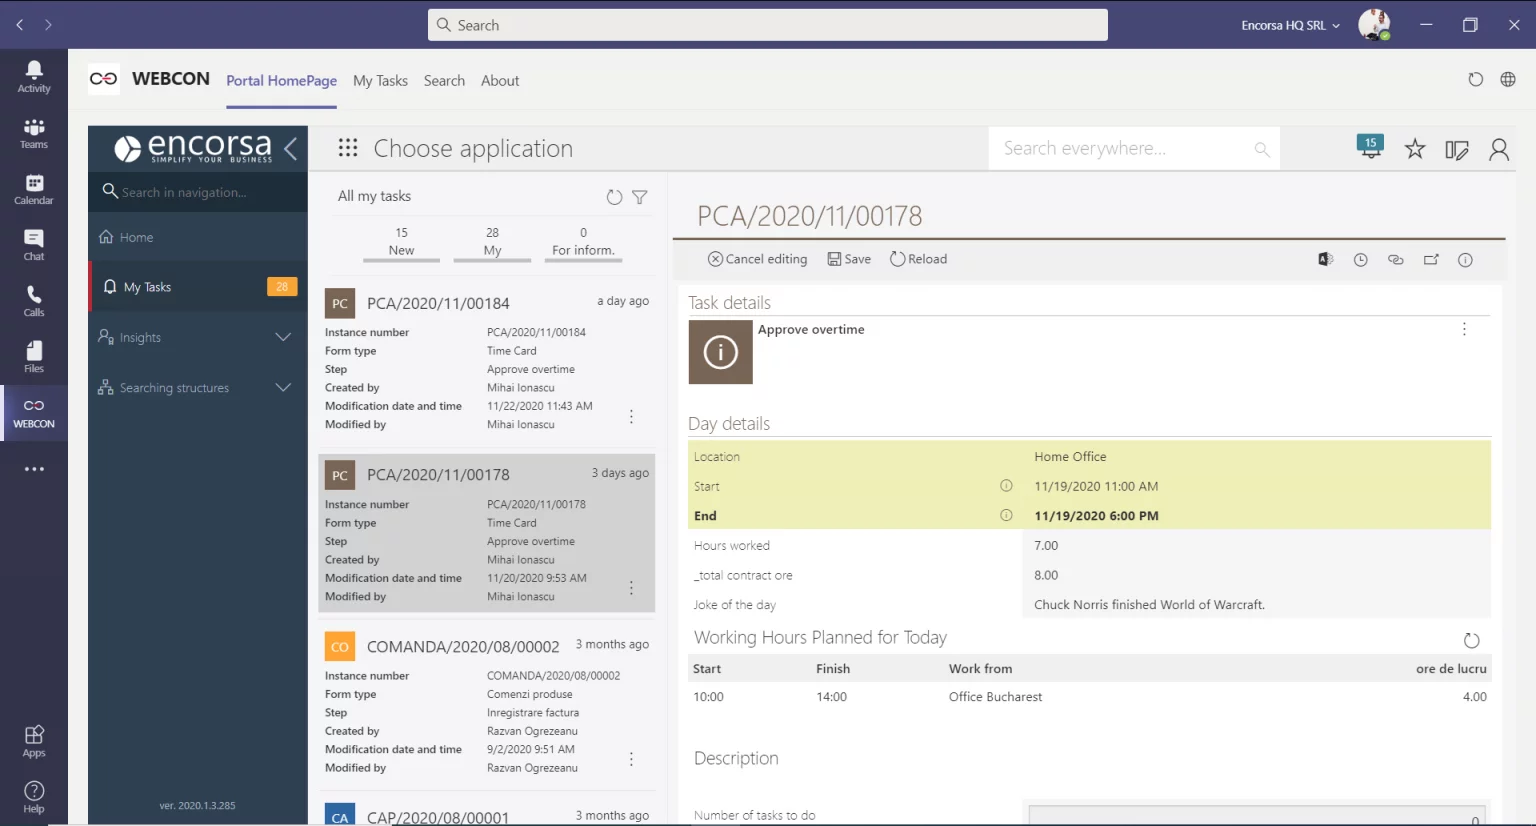Open the task list filter
Viewport: 1536px width, 826px height.
pyautogui.click(x=640, y=197)
